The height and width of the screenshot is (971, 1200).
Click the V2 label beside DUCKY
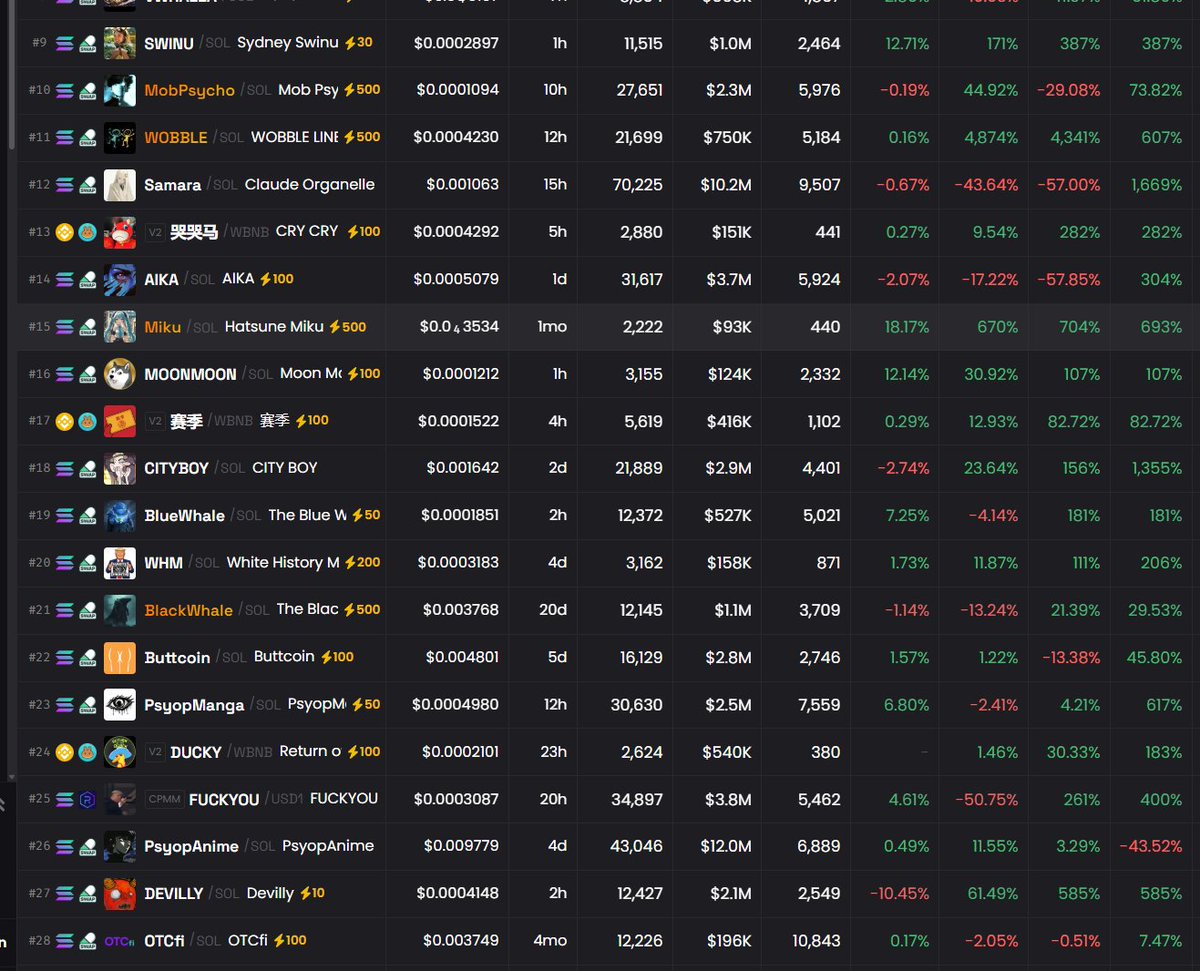[155, 752]
